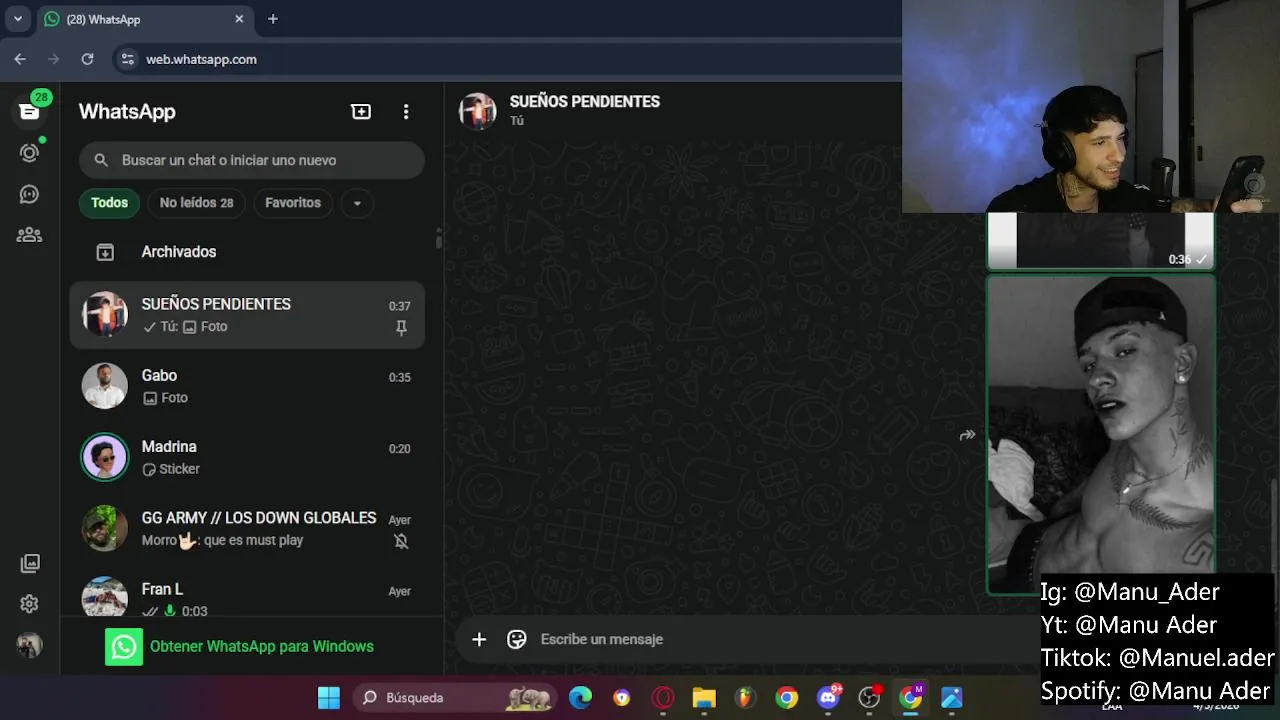Viewport: 1280px width, 720px height.
Task: Open Opera browser from taskbar
Action: coord(663,698)
